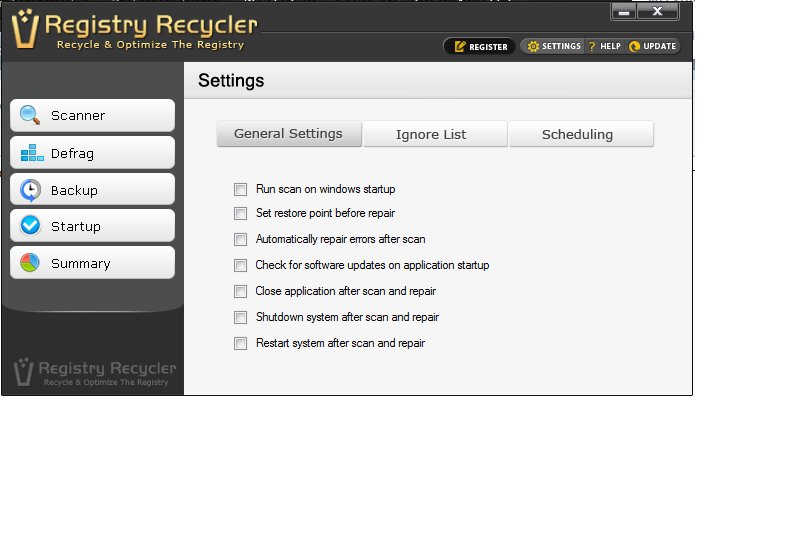Click the Scanner magnifying glass icon

click(x=30, y=115)
